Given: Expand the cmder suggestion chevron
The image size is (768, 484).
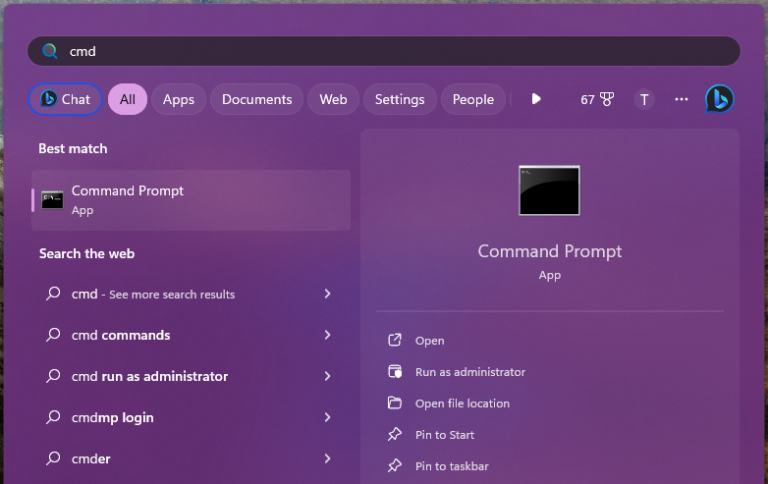Looking at the screenshot, I should pos(327,459).
